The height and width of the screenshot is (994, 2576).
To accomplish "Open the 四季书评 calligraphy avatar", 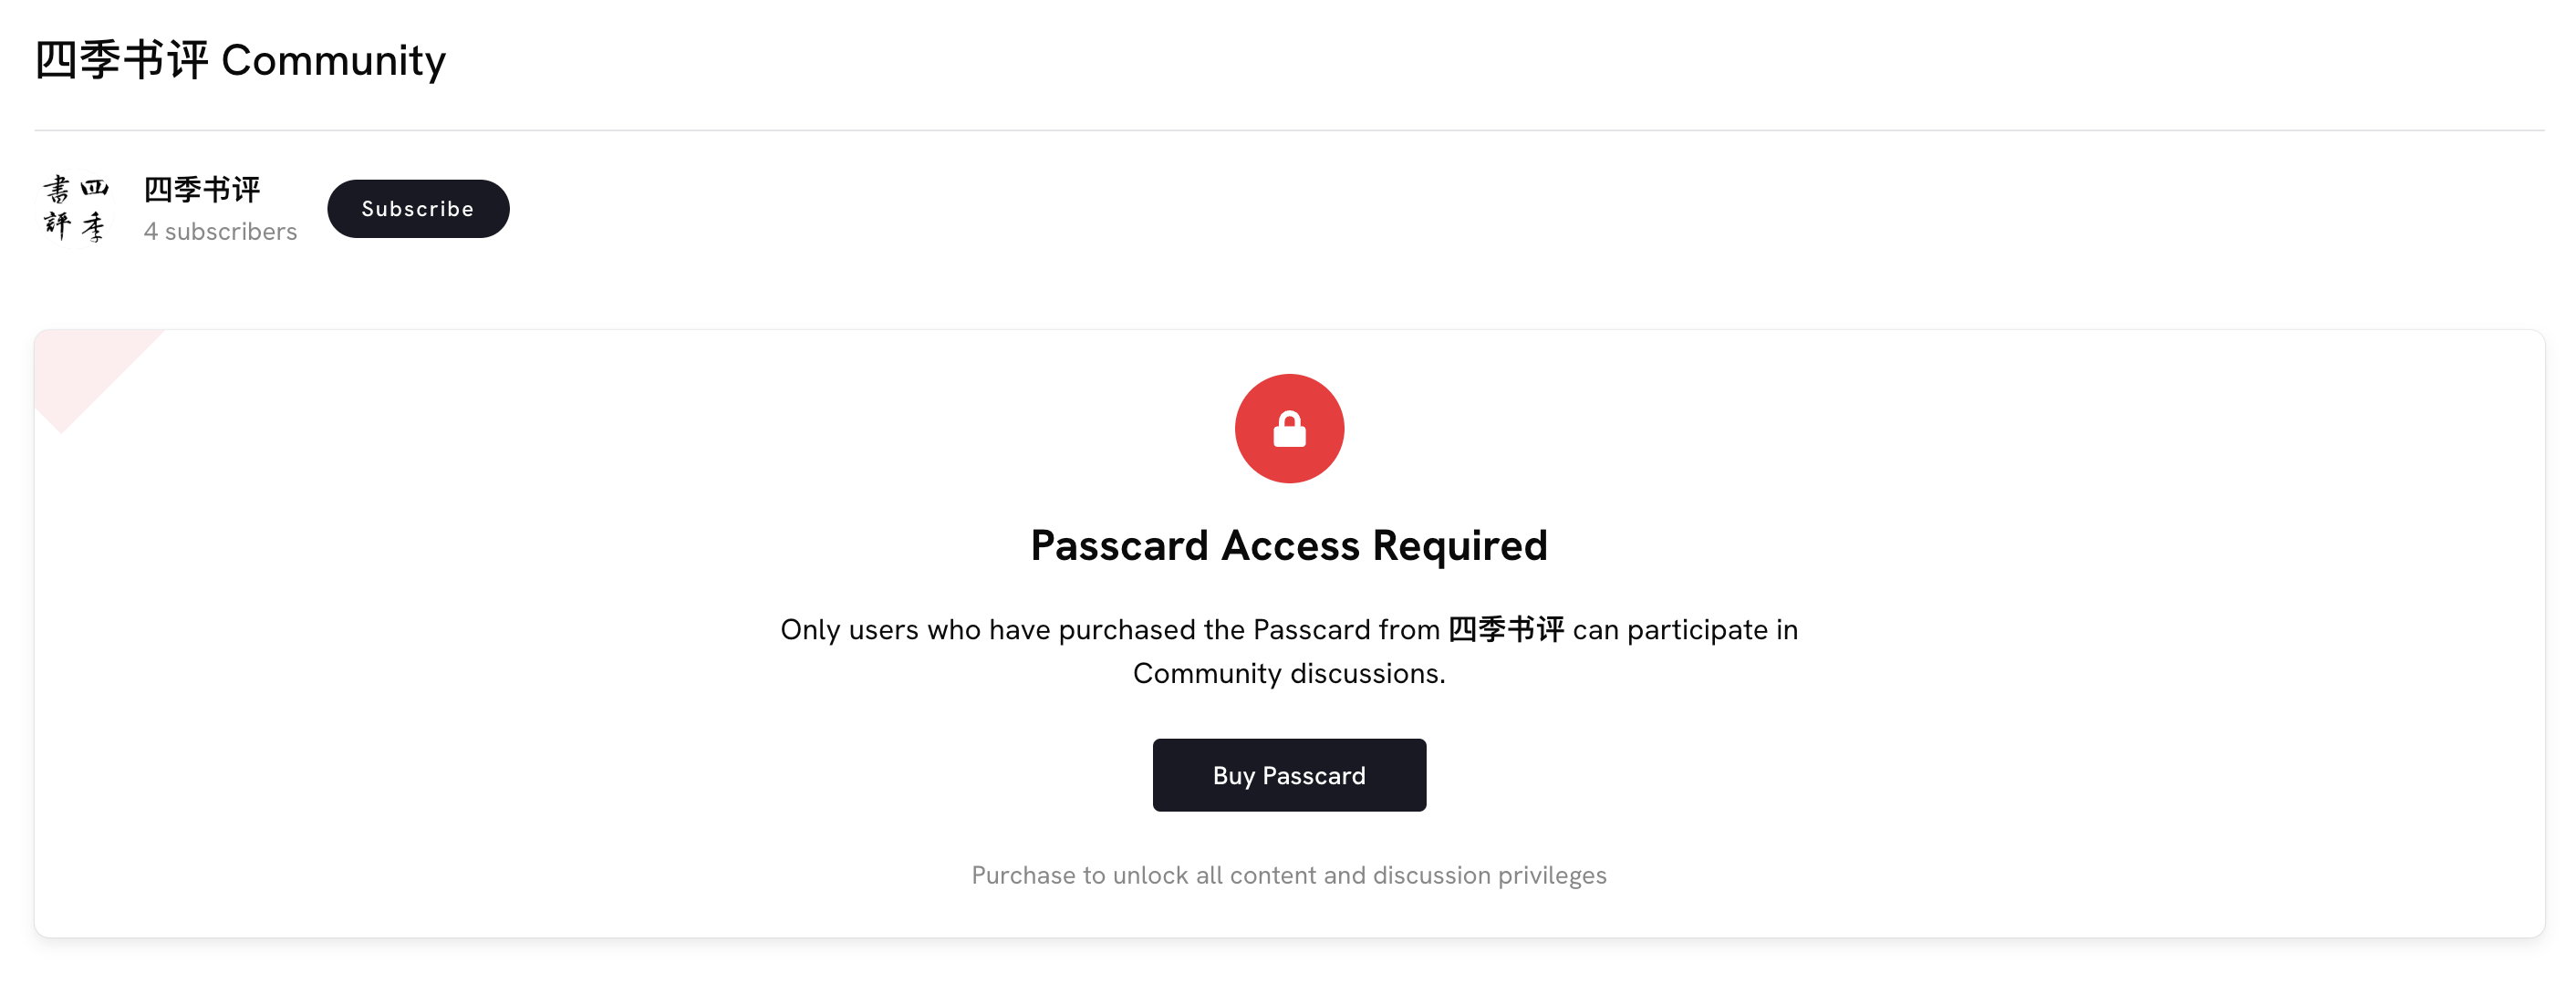I will tap(75, 209).
